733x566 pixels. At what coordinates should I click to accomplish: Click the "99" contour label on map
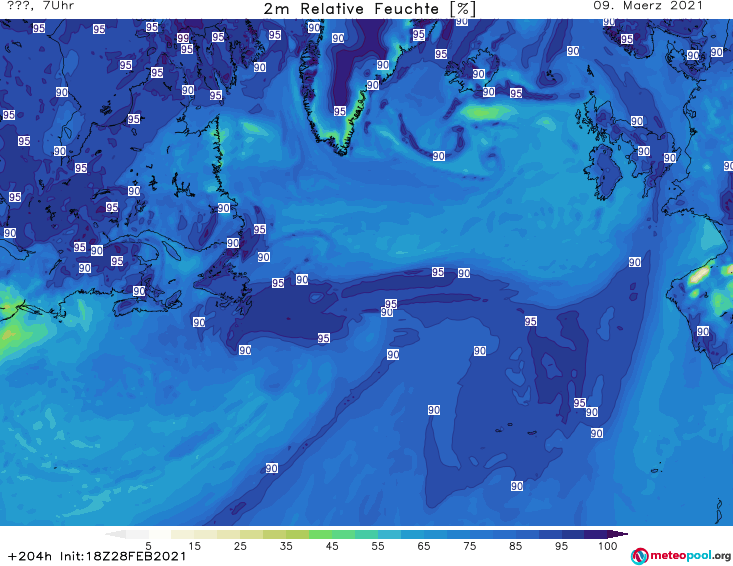(183, 38)
